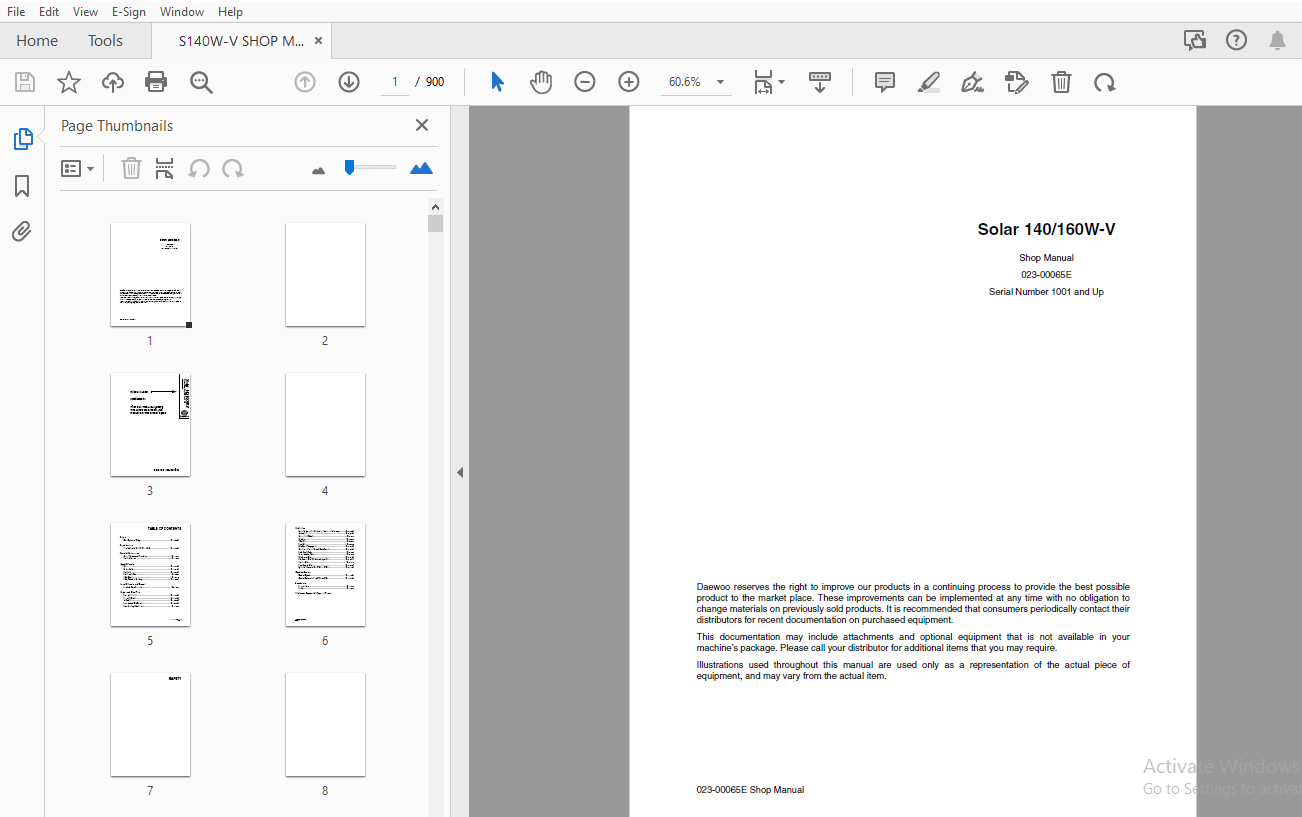The image size is (1302, 817).
Task: Select page 7 thumbnail
Action: (150, 725)
